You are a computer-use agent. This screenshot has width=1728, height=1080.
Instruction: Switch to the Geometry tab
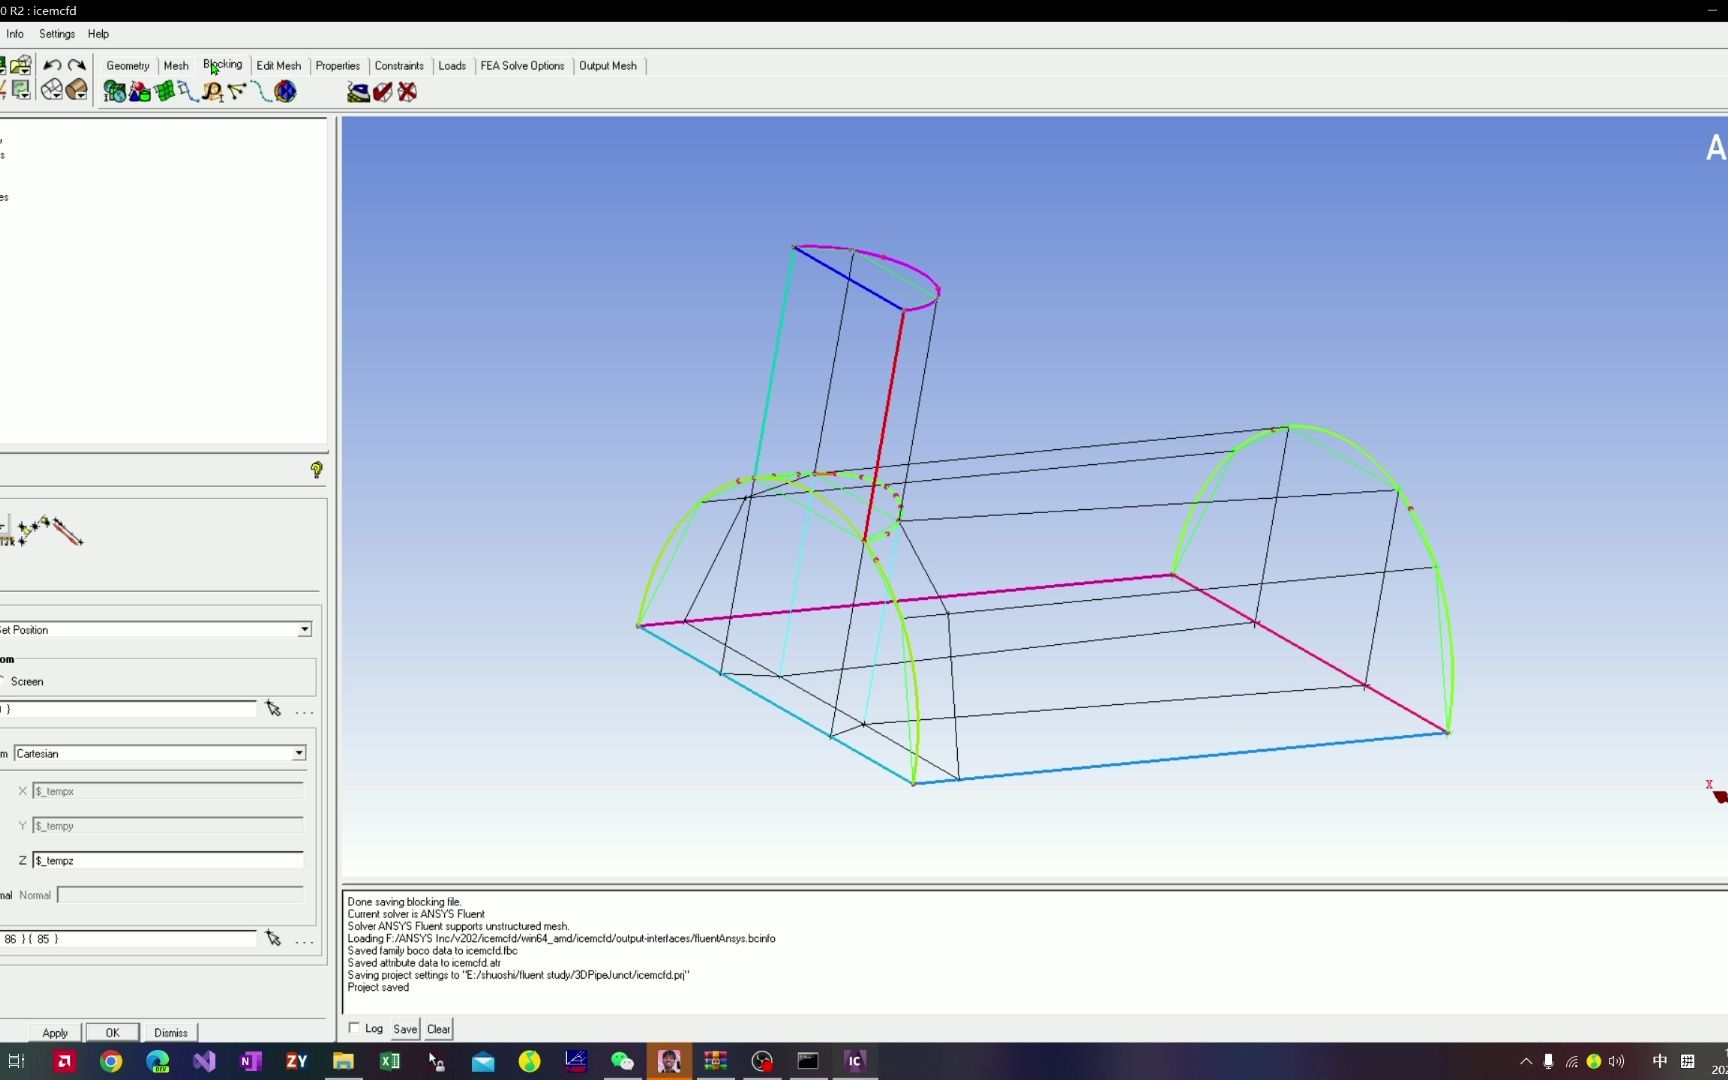[127, 65]
